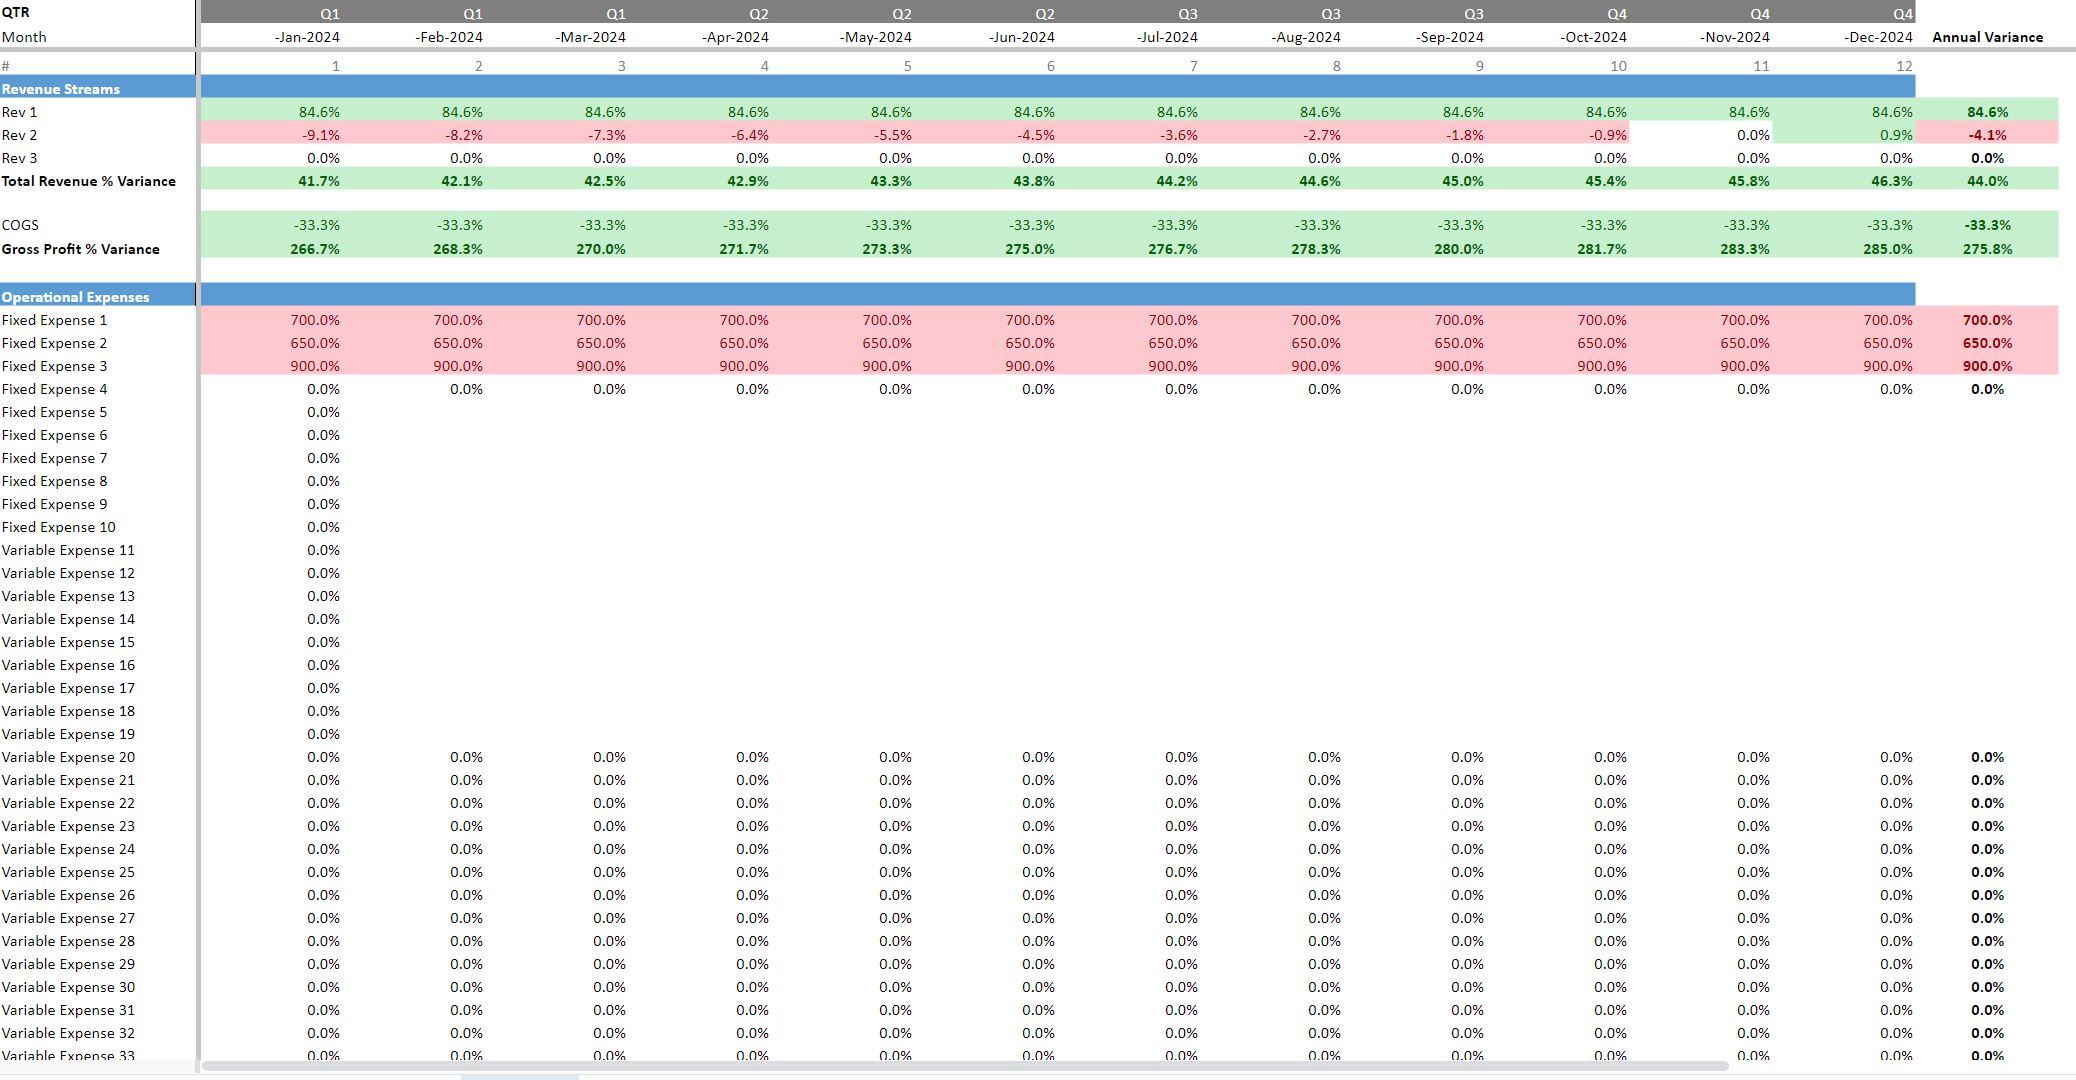Click the QTR row label
The height and width of the screenshot is (1080, 2076).
coord(16,12)
